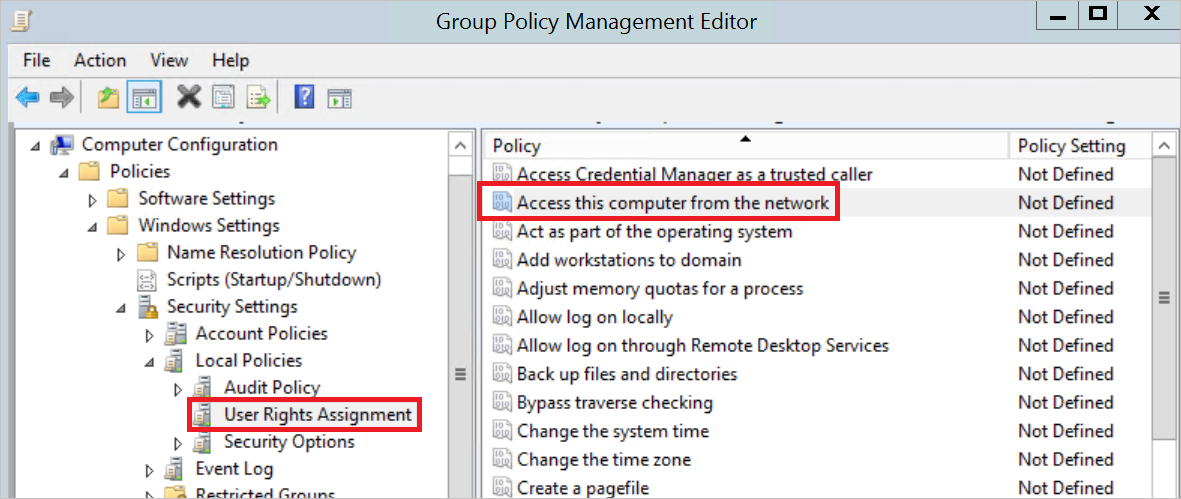Toggle Show/Hide Console Tree toolbar button
The height and width of the screenshot is (499, 1181).
(146, 97)
